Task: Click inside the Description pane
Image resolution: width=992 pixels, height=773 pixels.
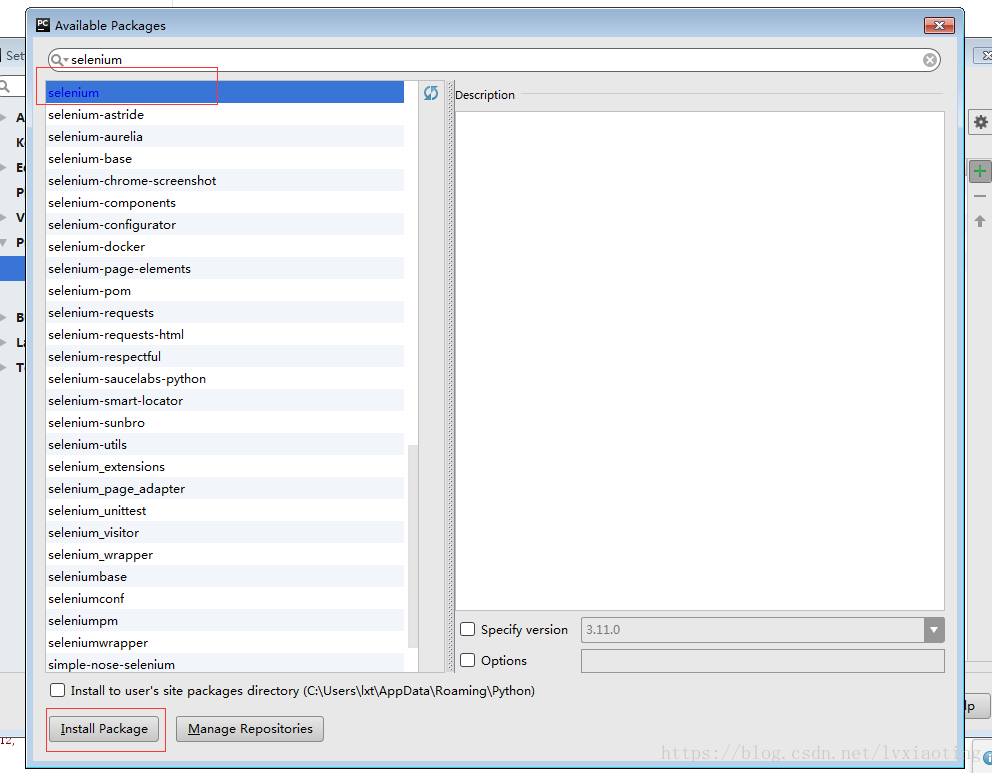Action: (700, 361)
